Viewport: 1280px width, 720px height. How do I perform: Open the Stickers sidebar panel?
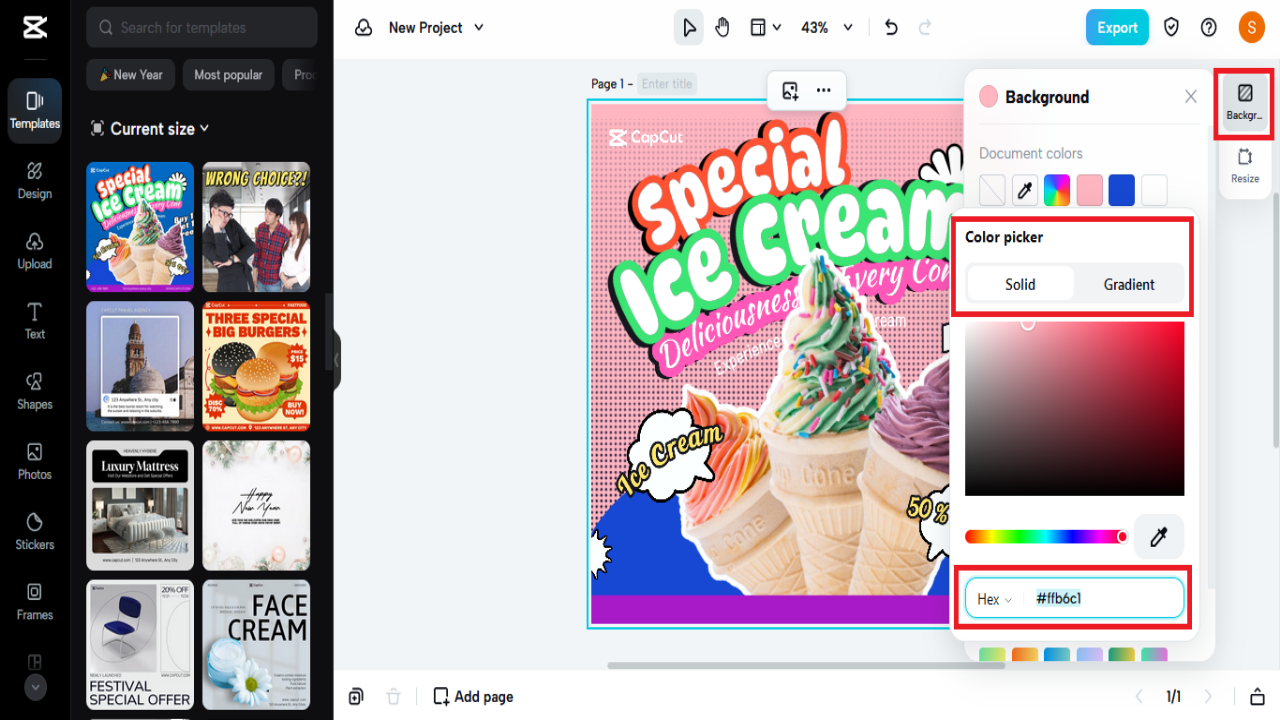(35, 531)
